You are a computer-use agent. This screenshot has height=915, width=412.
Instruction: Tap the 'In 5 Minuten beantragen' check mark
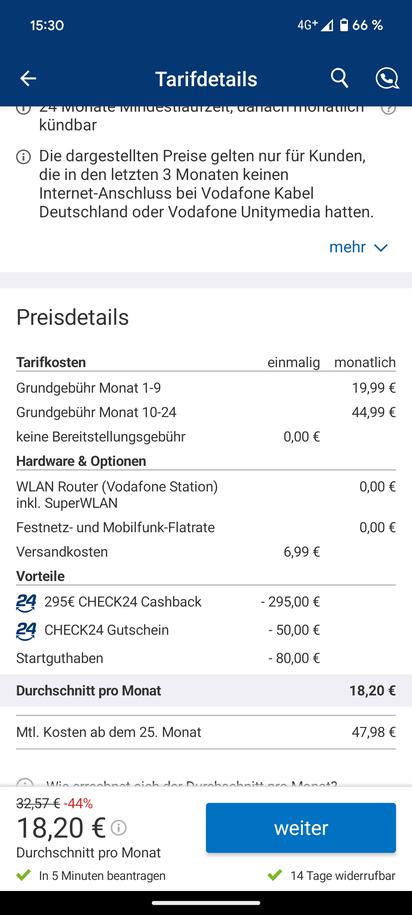[x=23, y=875]
